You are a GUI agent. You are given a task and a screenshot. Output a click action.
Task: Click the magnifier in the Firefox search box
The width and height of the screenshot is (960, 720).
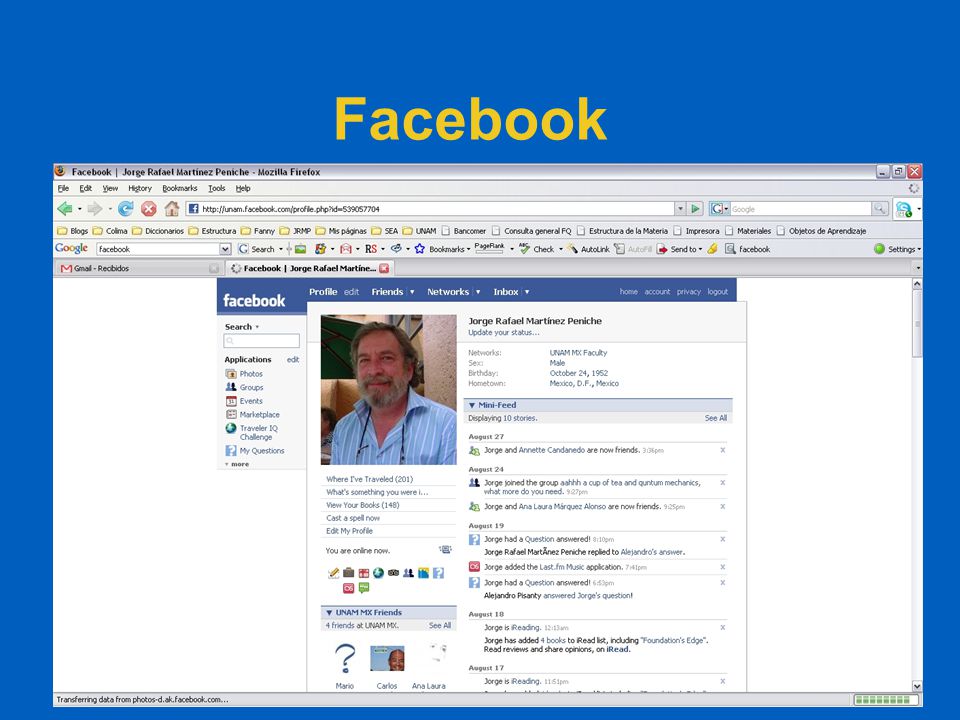click(x=879, y=209)
